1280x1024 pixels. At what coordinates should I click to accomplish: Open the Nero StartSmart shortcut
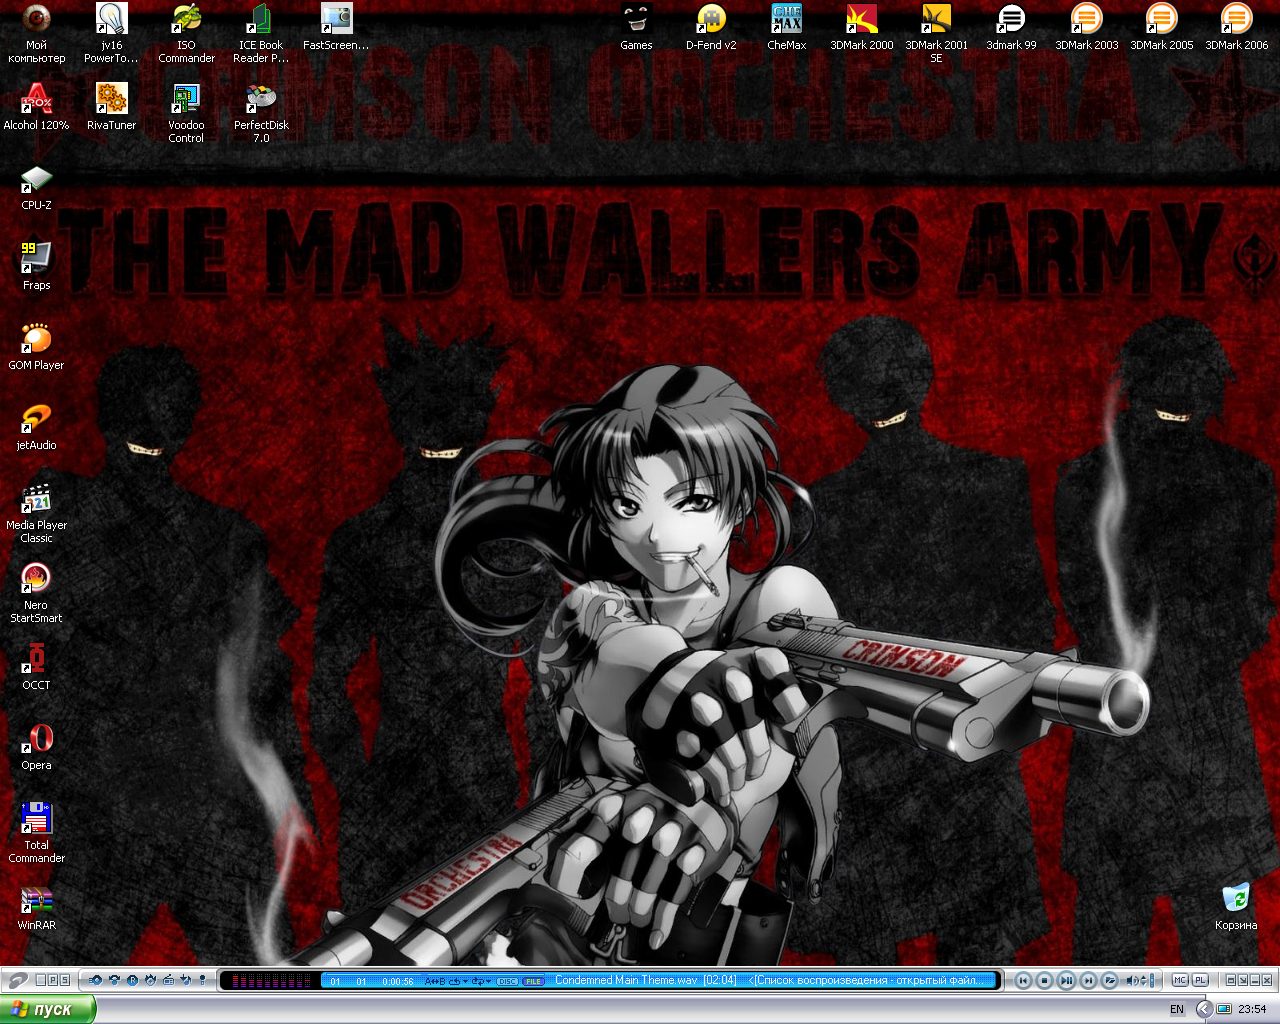click(x=36, y=593)
